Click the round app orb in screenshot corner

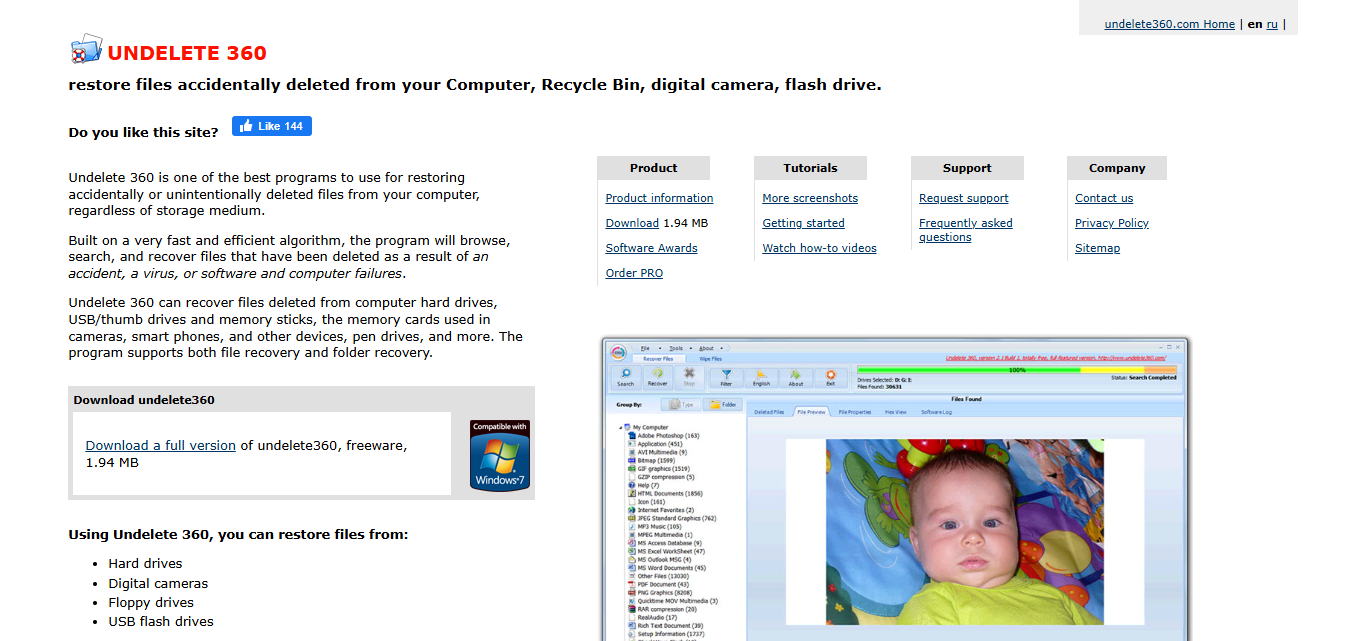(x=619, y=352)
